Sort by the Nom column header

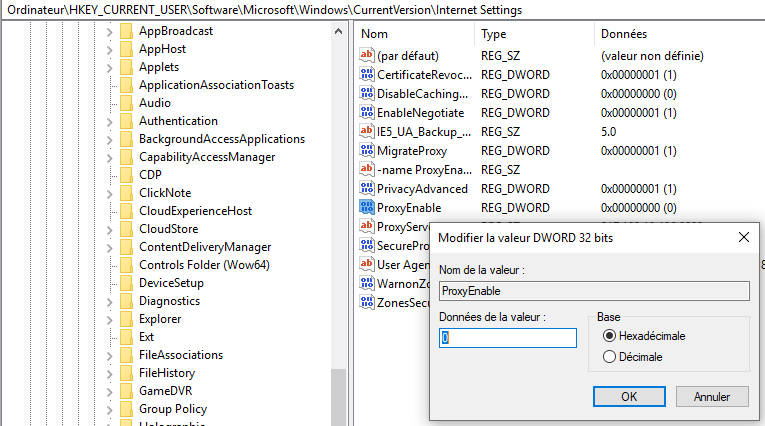click(410, 34)
